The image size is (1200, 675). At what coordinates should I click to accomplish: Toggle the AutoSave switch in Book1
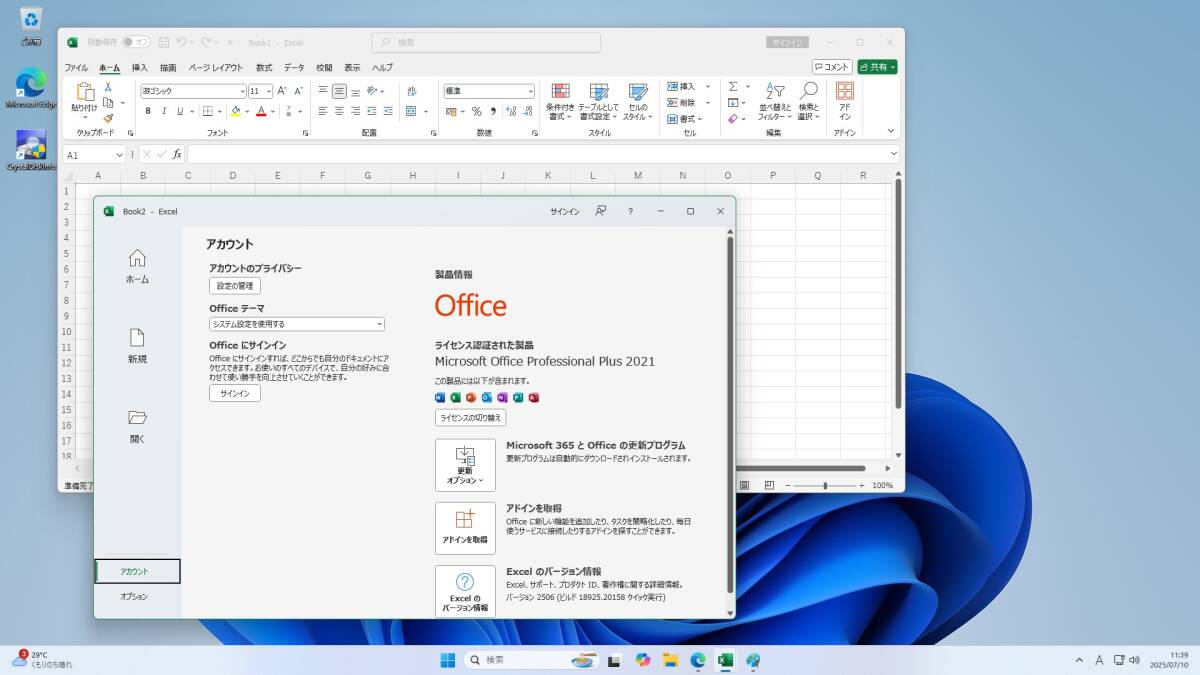pos(136,42)
